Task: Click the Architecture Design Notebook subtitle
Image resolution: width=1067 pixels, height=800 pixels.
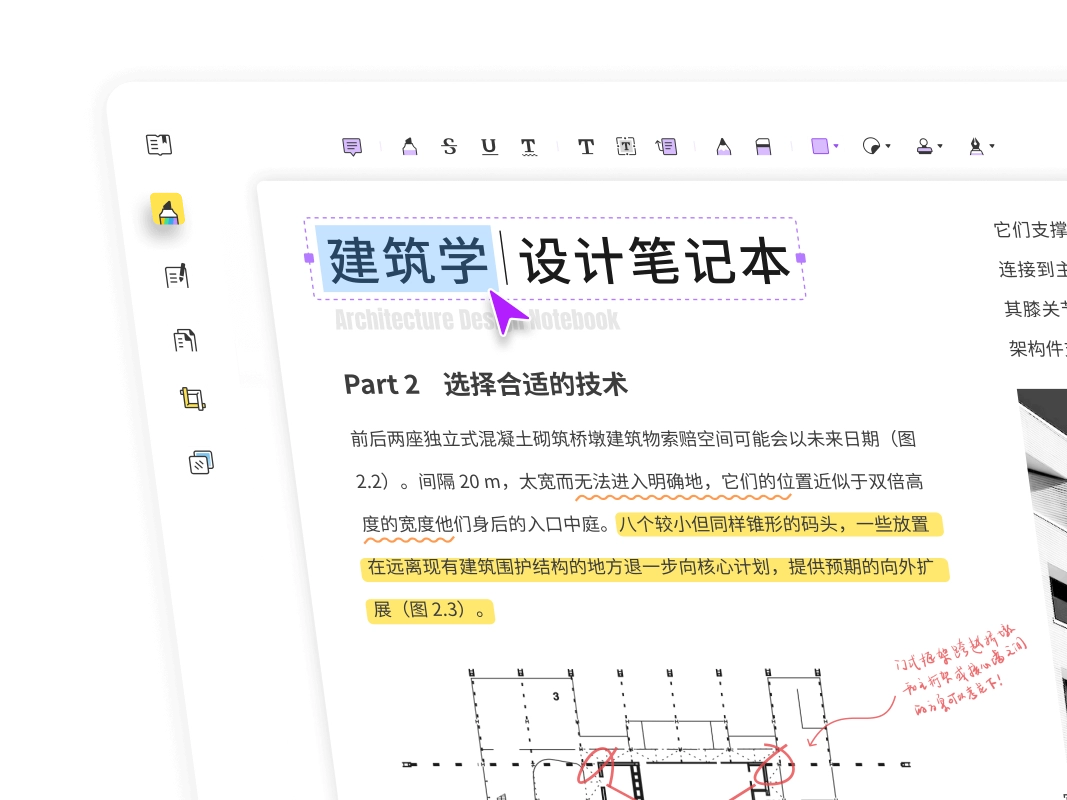Action: 477,320
